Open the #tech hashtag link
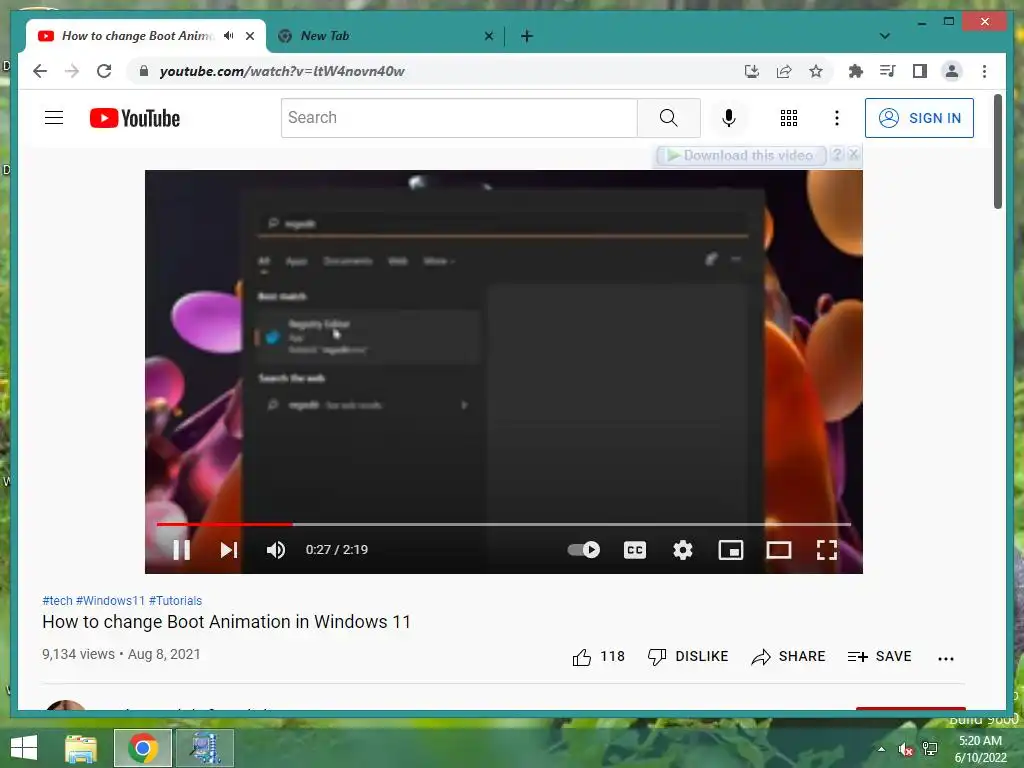1024x768 pixels. point(57,600)
